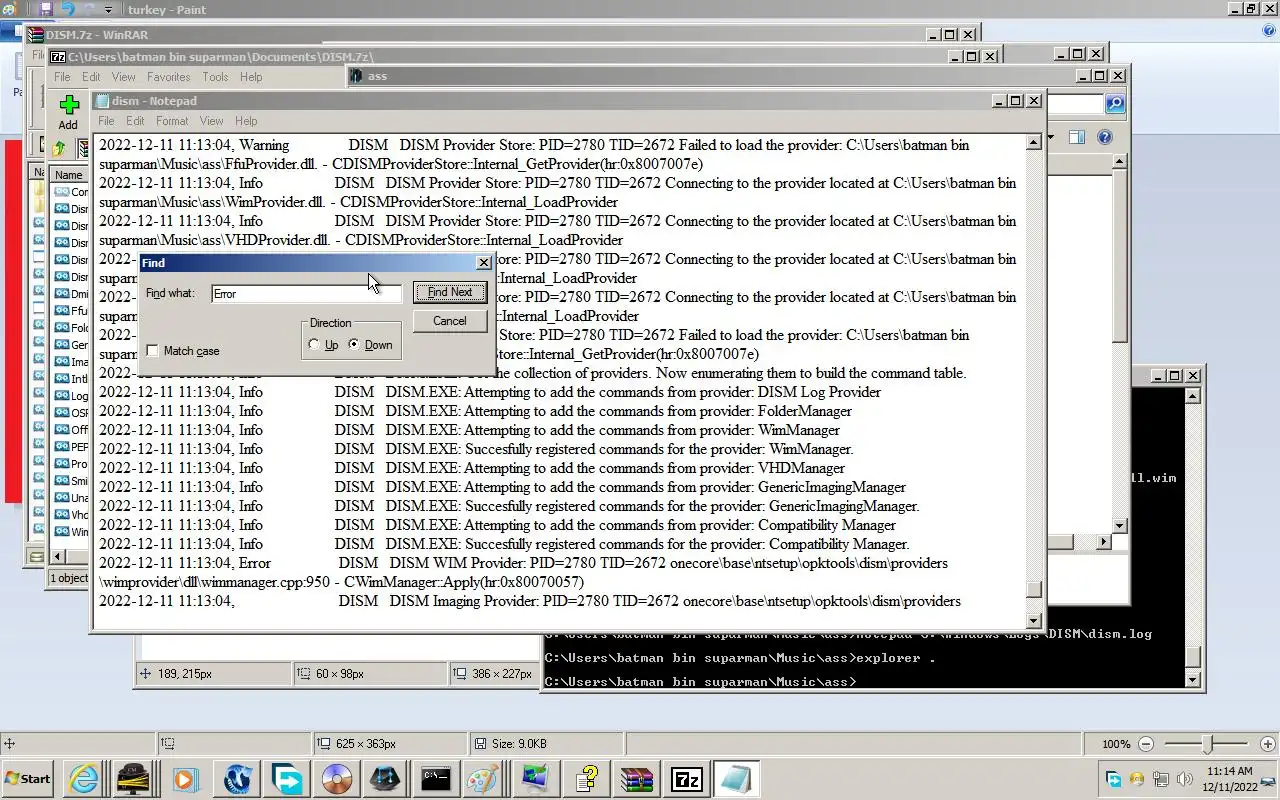Open the Notepad File menu

point(106,121)
